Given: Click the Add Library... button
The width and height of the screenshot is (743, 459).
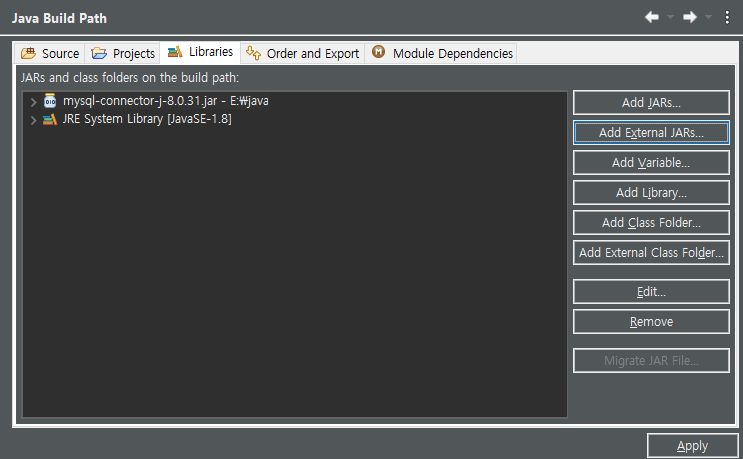Looking at the screenshot, I should tap(651, 193).
